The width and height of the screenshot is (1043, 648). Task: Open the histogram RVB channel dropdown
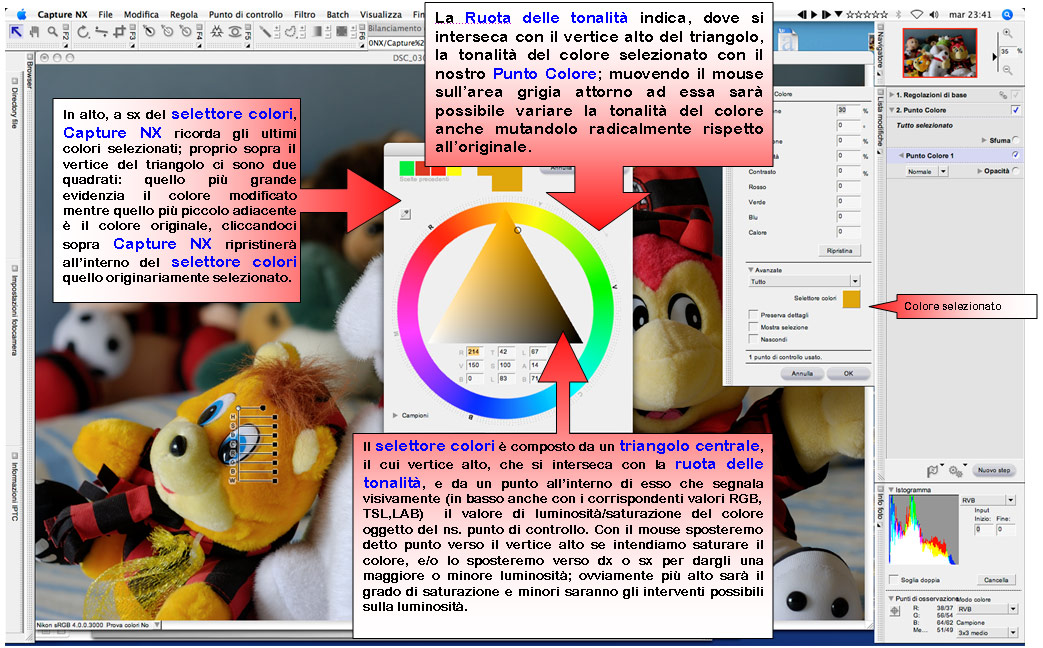click(988, 500)
